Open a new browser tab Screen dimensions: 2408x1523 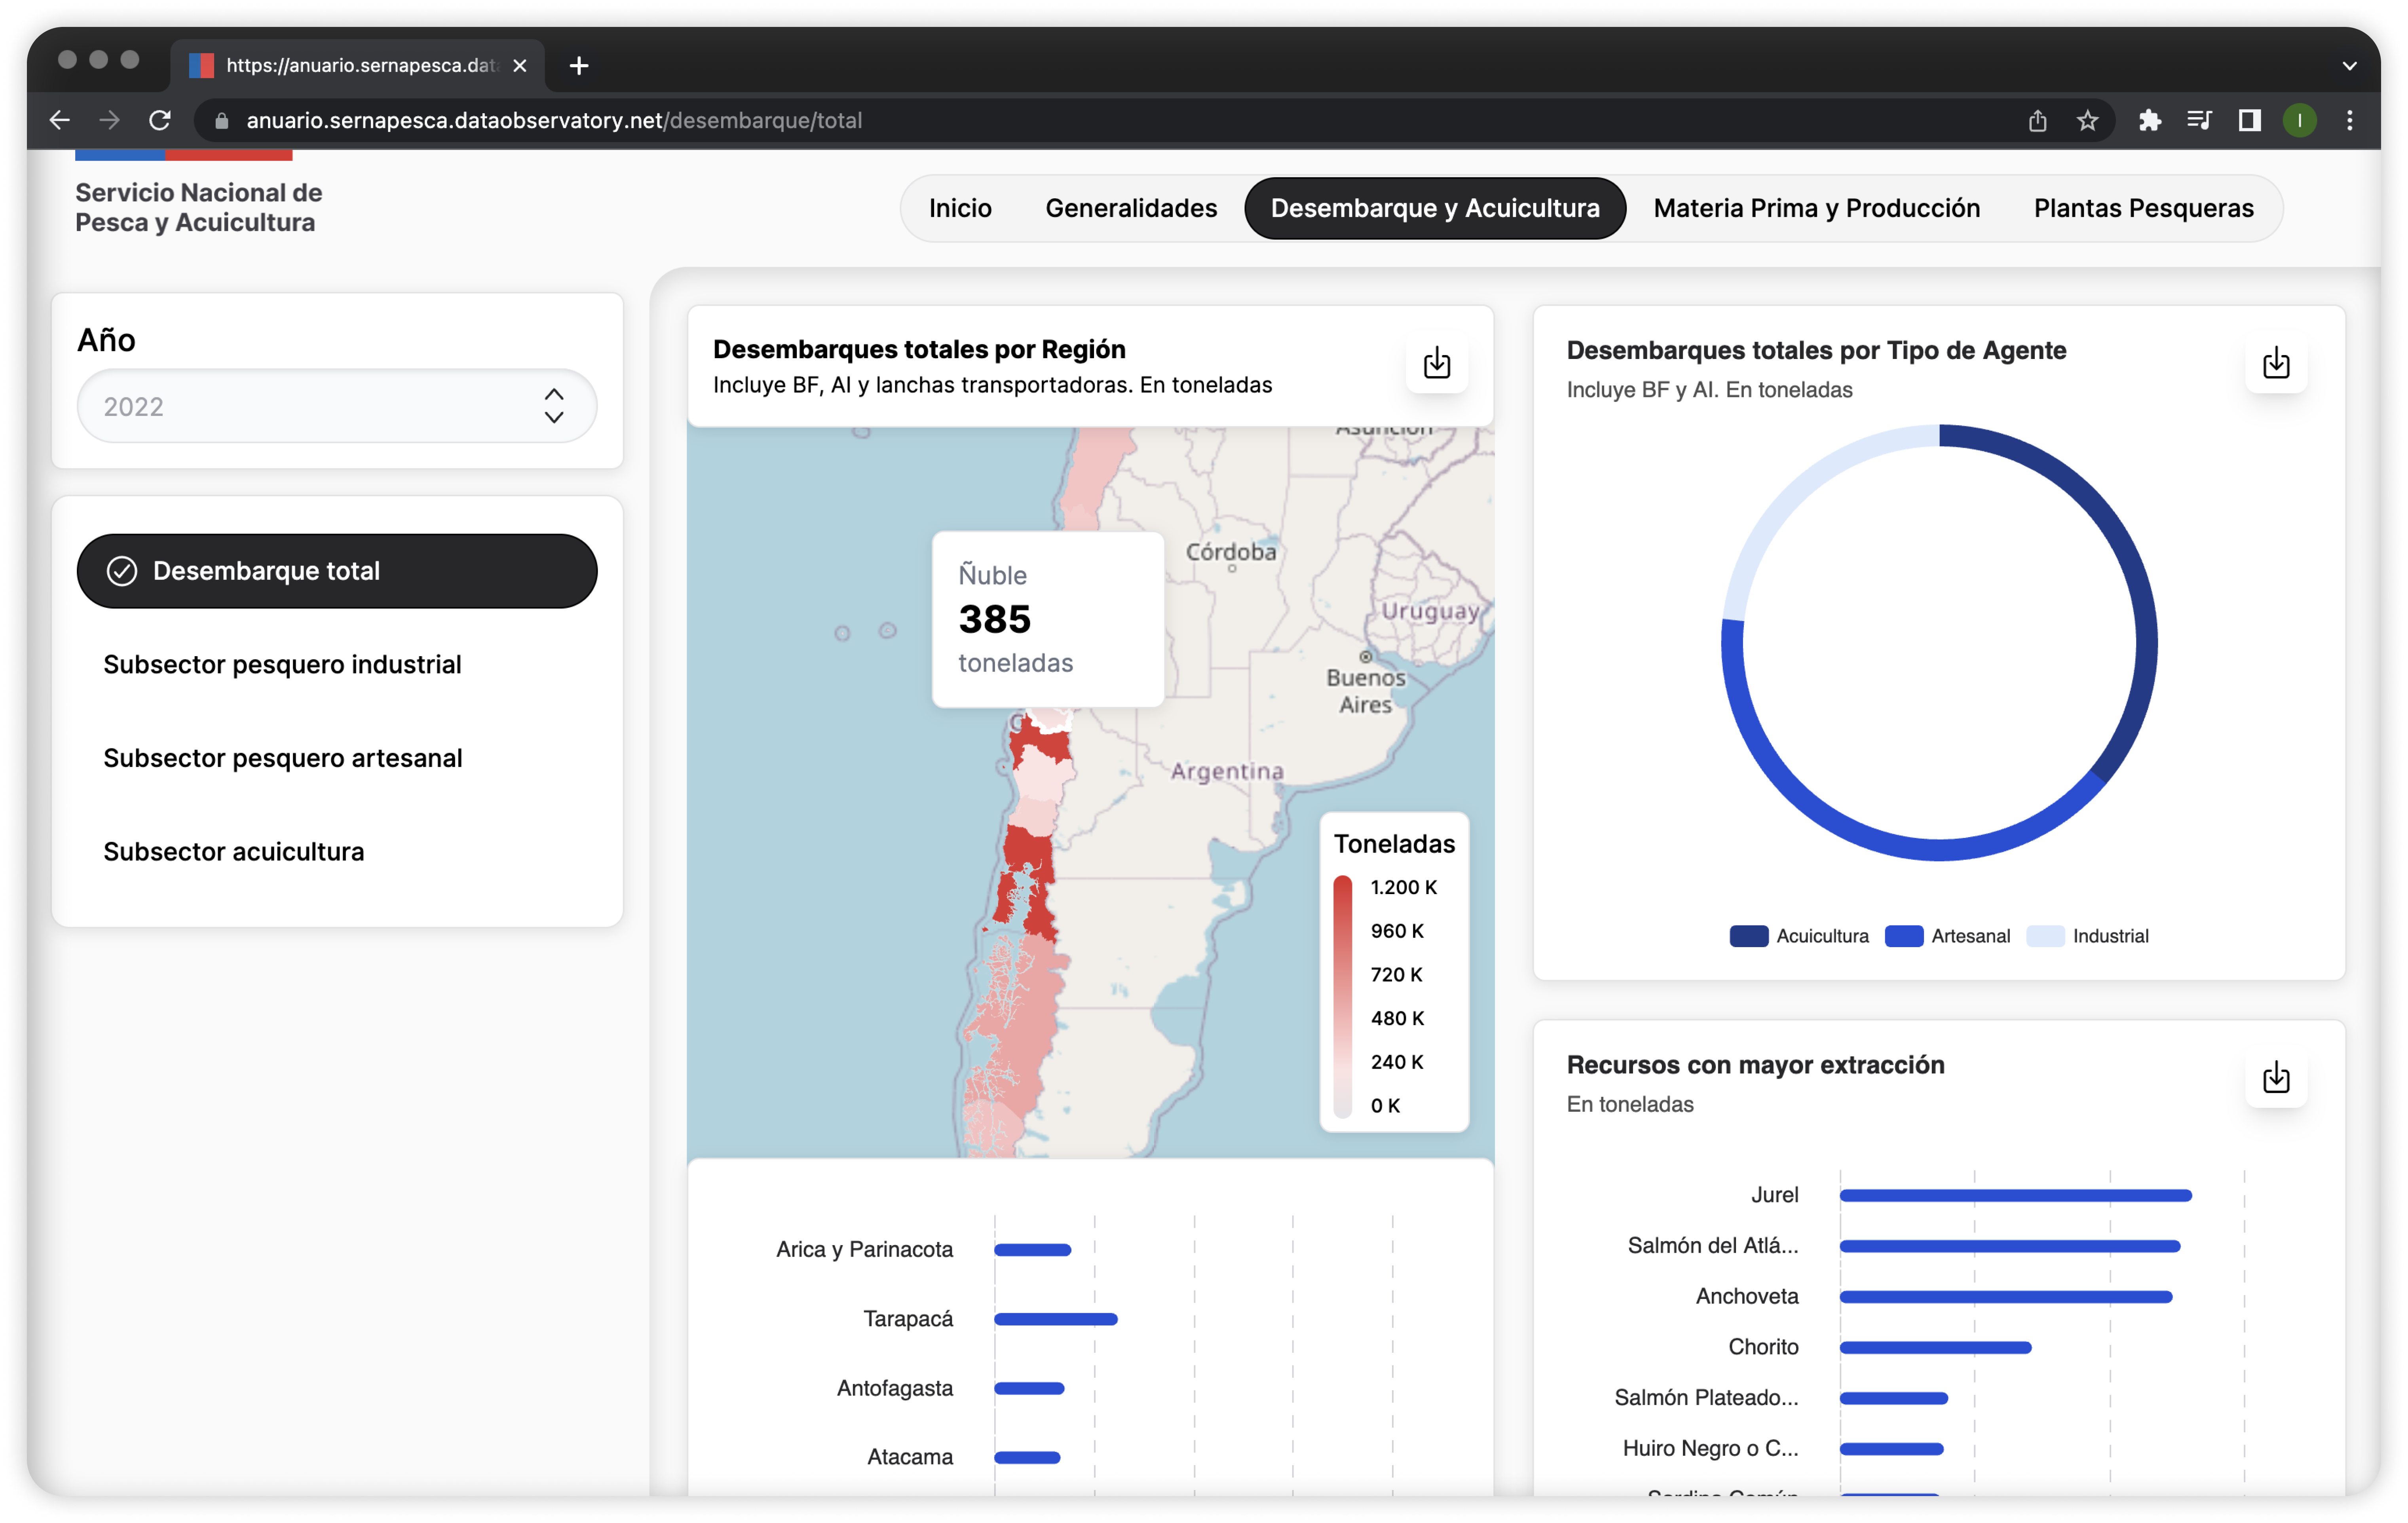coord(579,66)
